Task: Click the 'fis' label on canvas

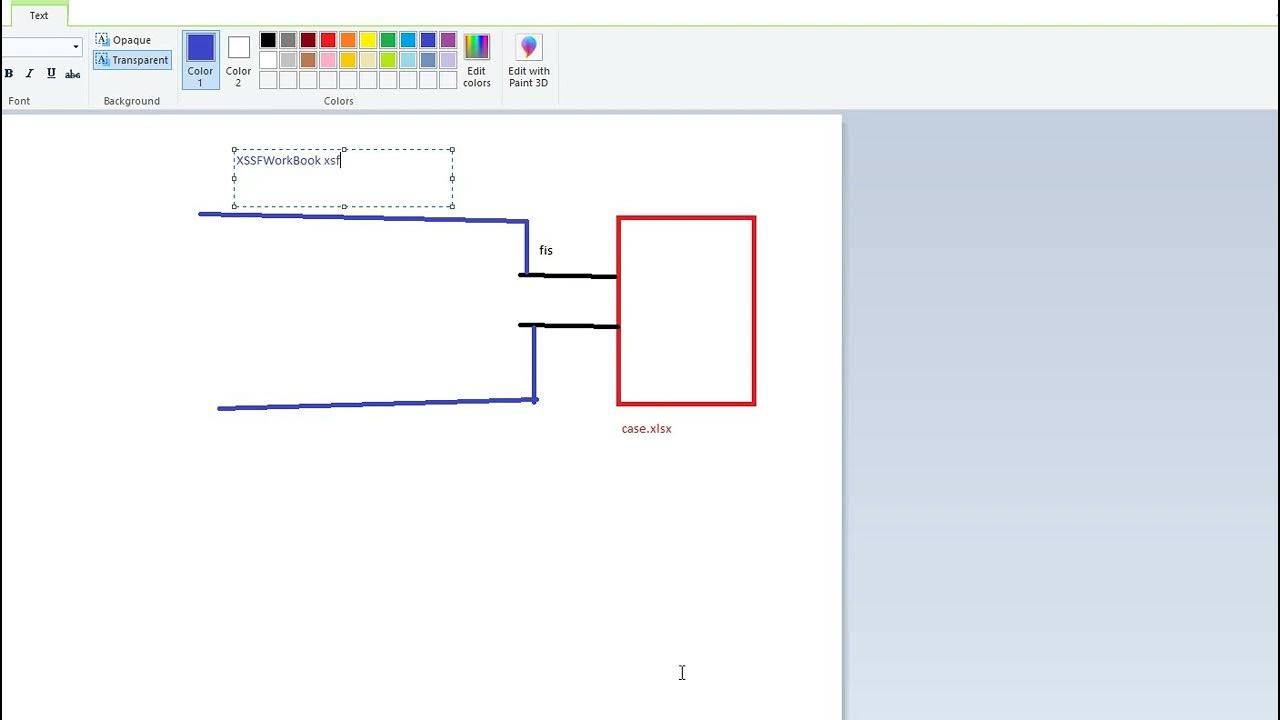Action: (x=546, y=250)
